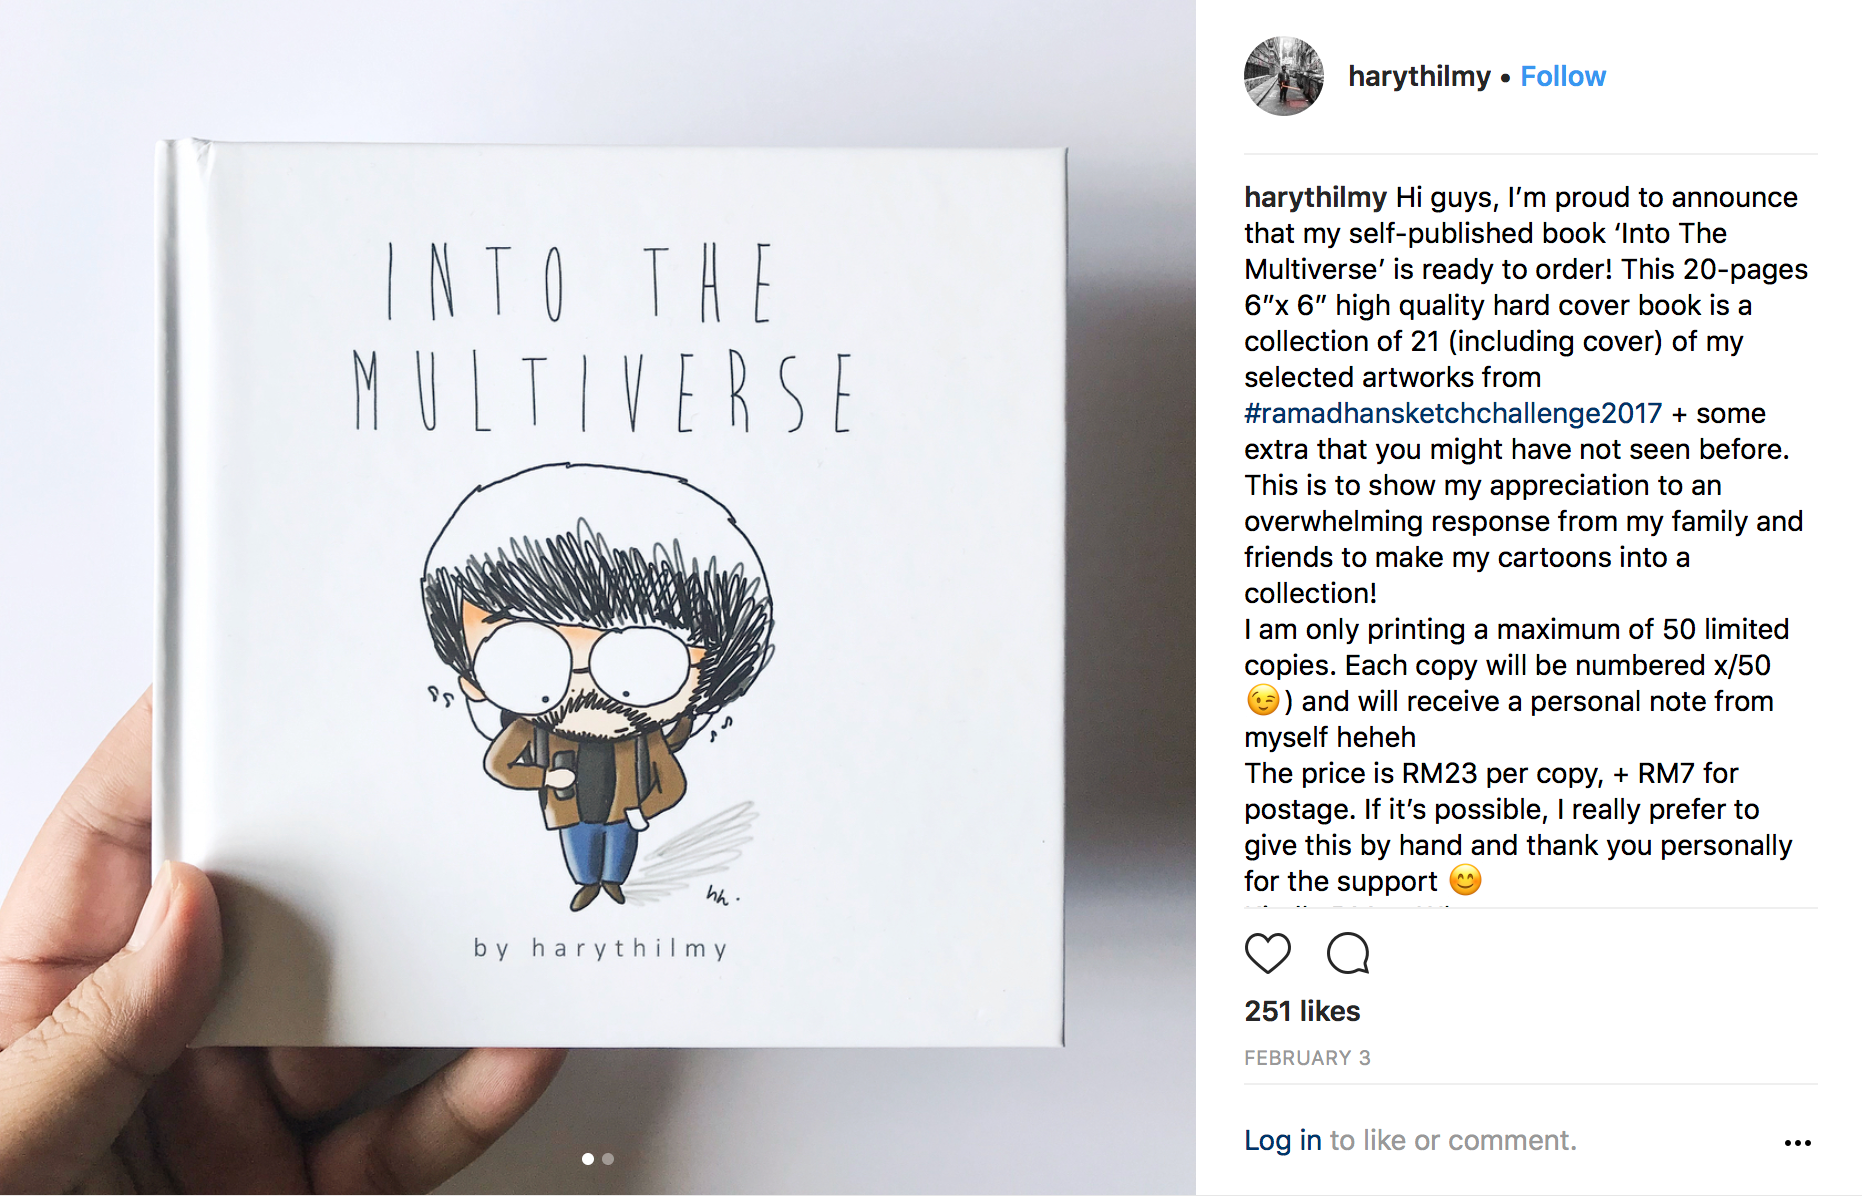Click the 'by harythilmy' text on the cover

point(600,948)
